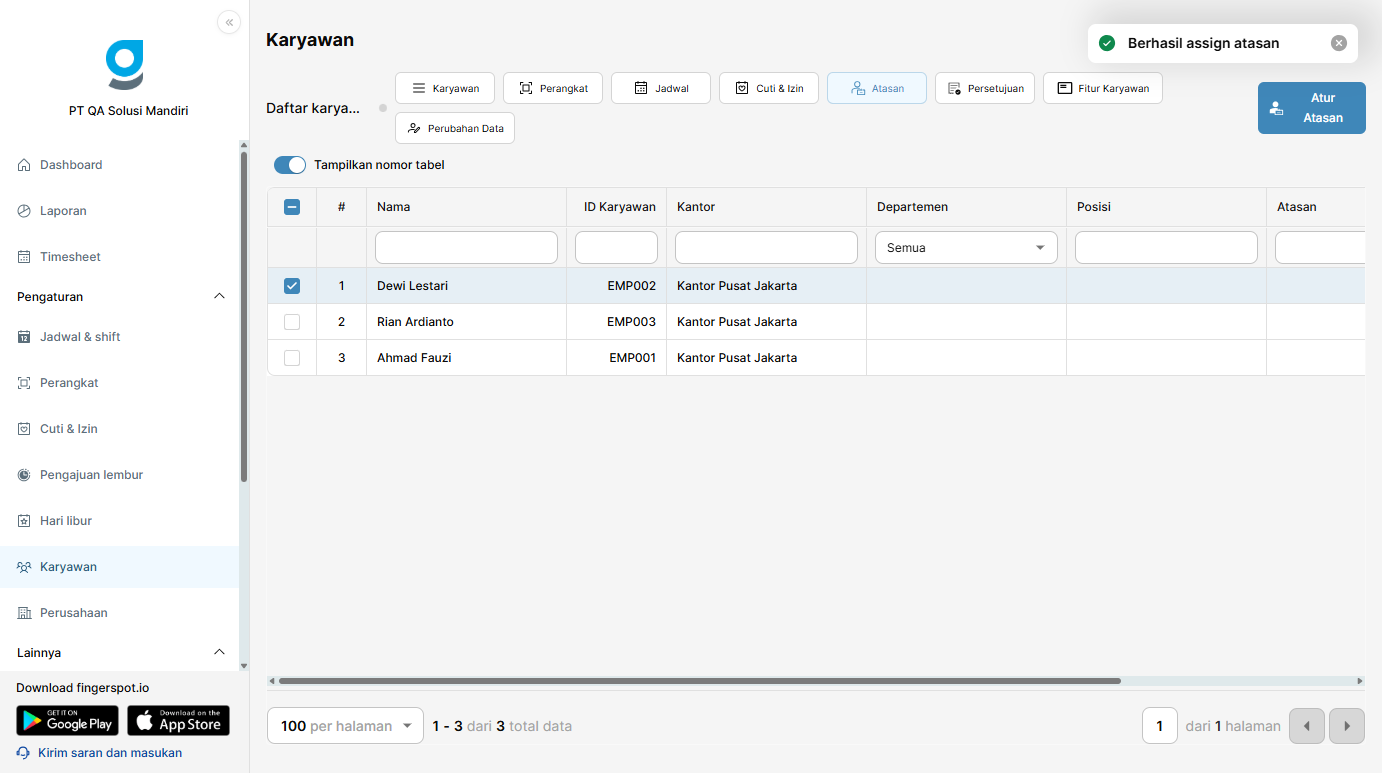This screenshot has width=1382, height=773.
Task: Click the Atur Atasan button
Action: (1312, 108)
